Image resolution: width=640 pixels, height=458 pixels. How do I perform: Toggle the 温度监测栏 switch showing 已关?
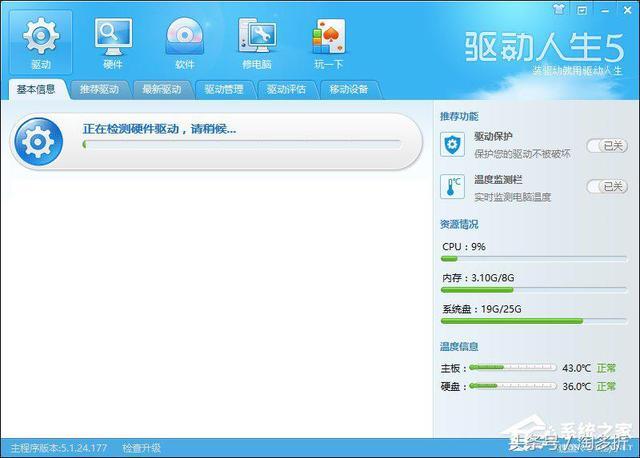click(607, 187)
